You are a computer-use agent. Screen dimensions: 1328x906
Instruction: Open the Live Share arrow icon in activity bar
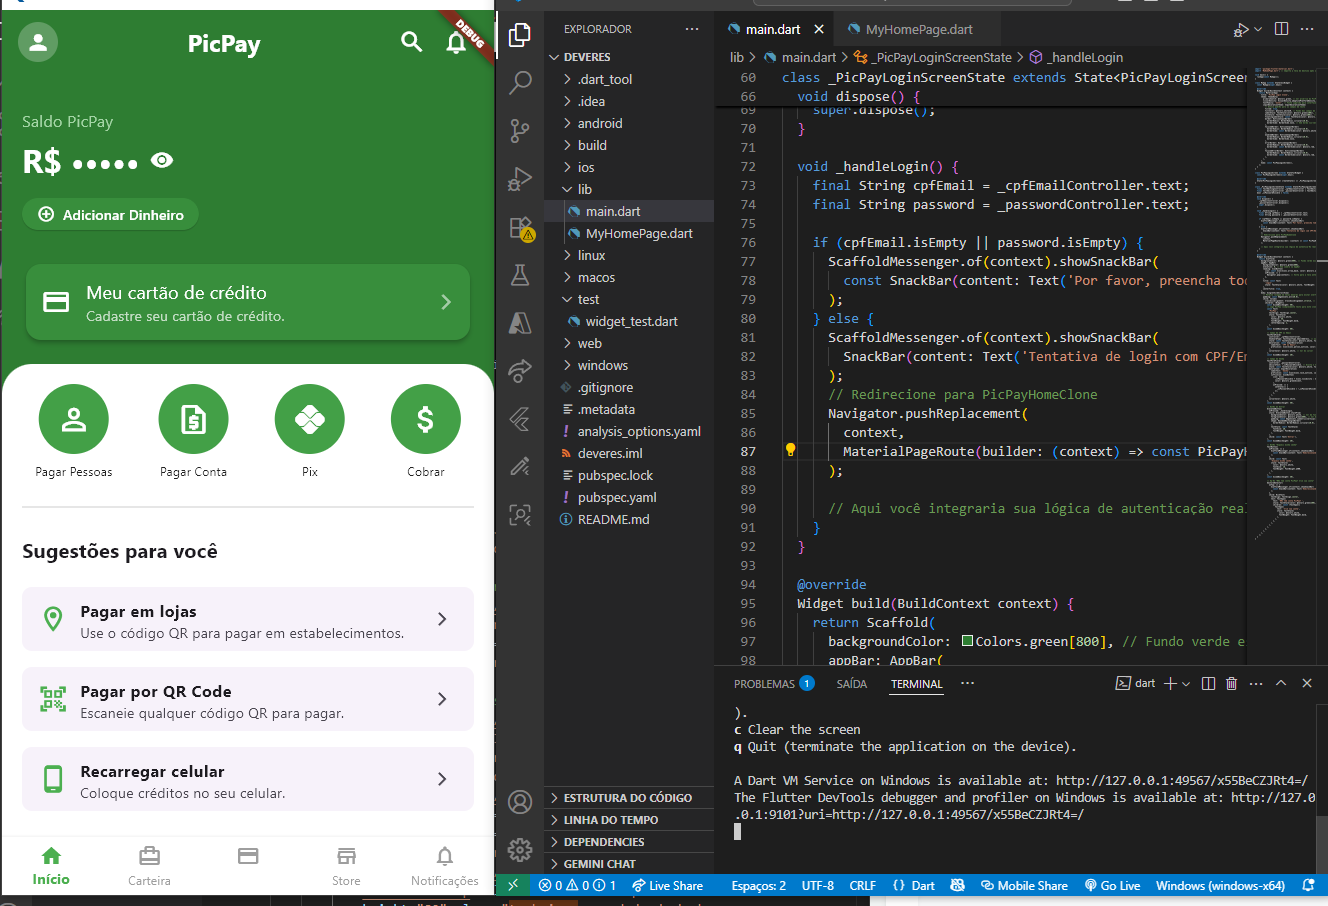point(520,371)
